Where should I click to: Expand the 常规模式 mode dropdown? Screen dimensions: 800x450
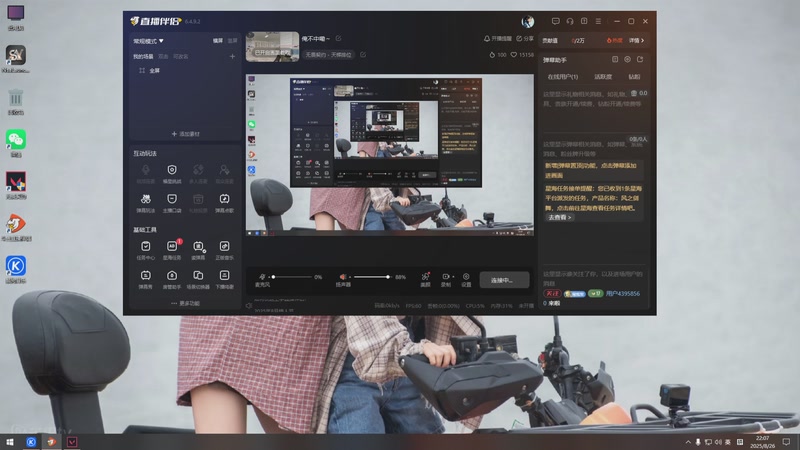[x=148, y=41]
